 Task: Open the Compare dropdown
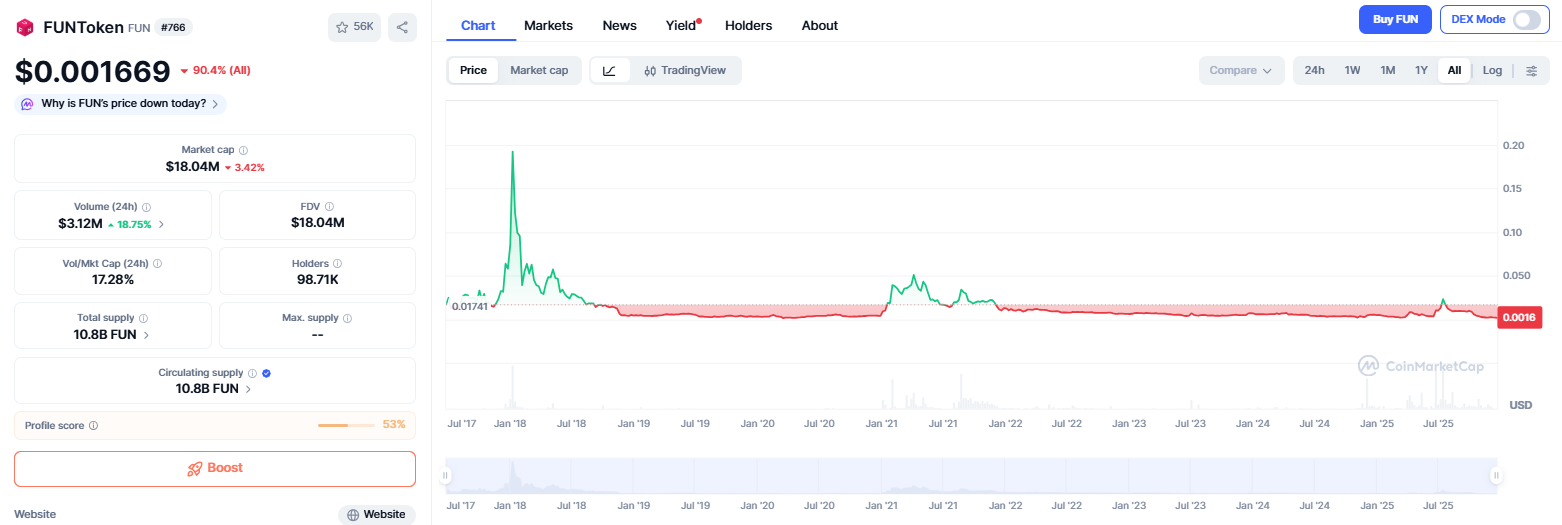tap(1240, 70)
